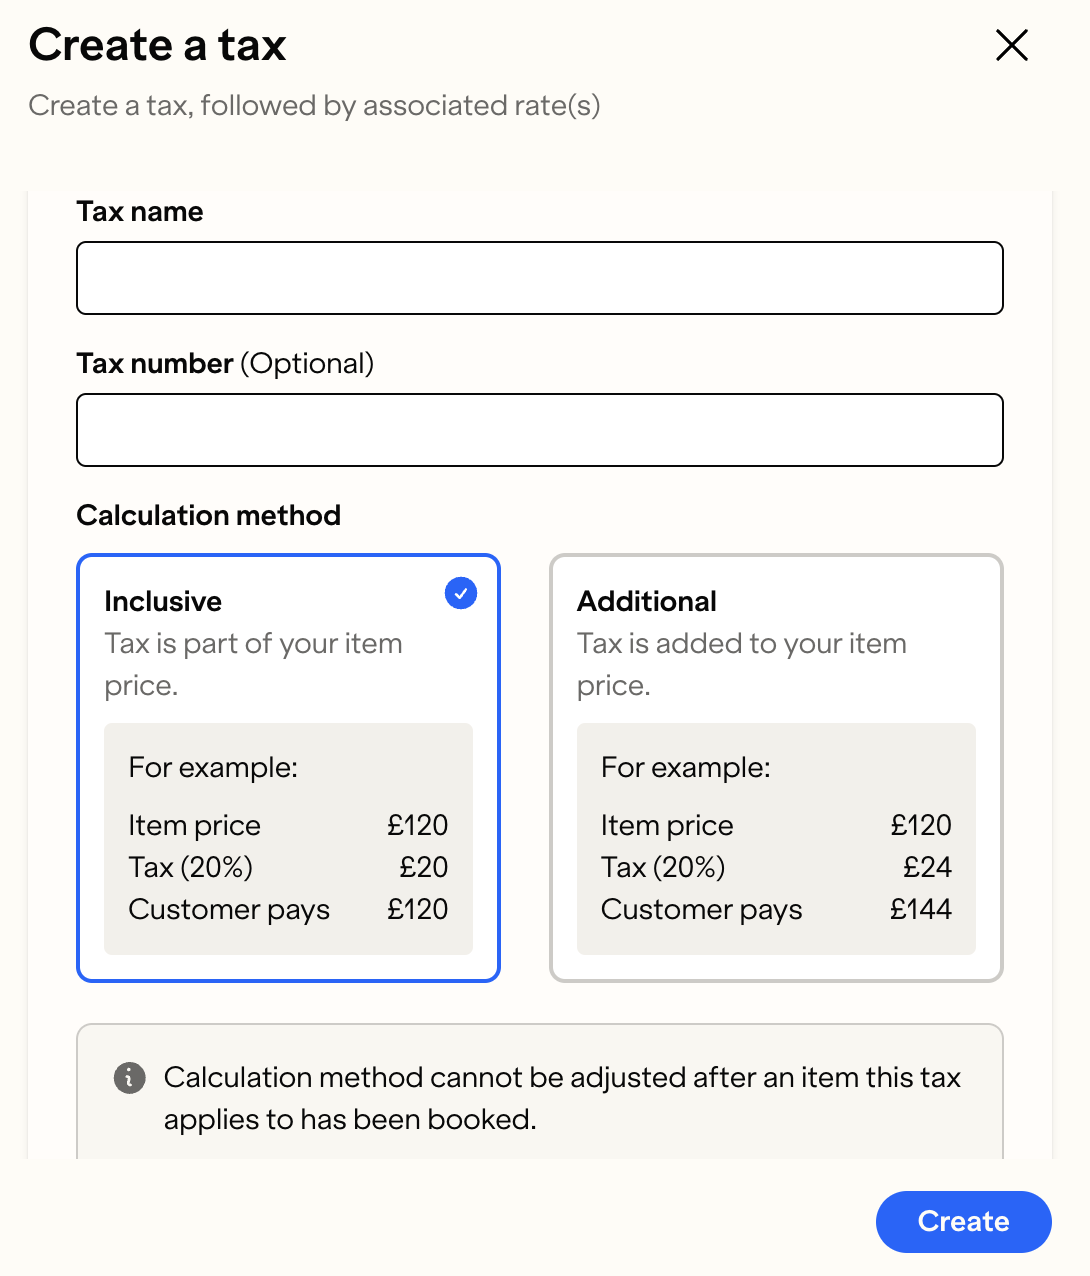Select the Additional calculation method
This screenshot has width=1090, height=1276.
[x=776, y=768]
